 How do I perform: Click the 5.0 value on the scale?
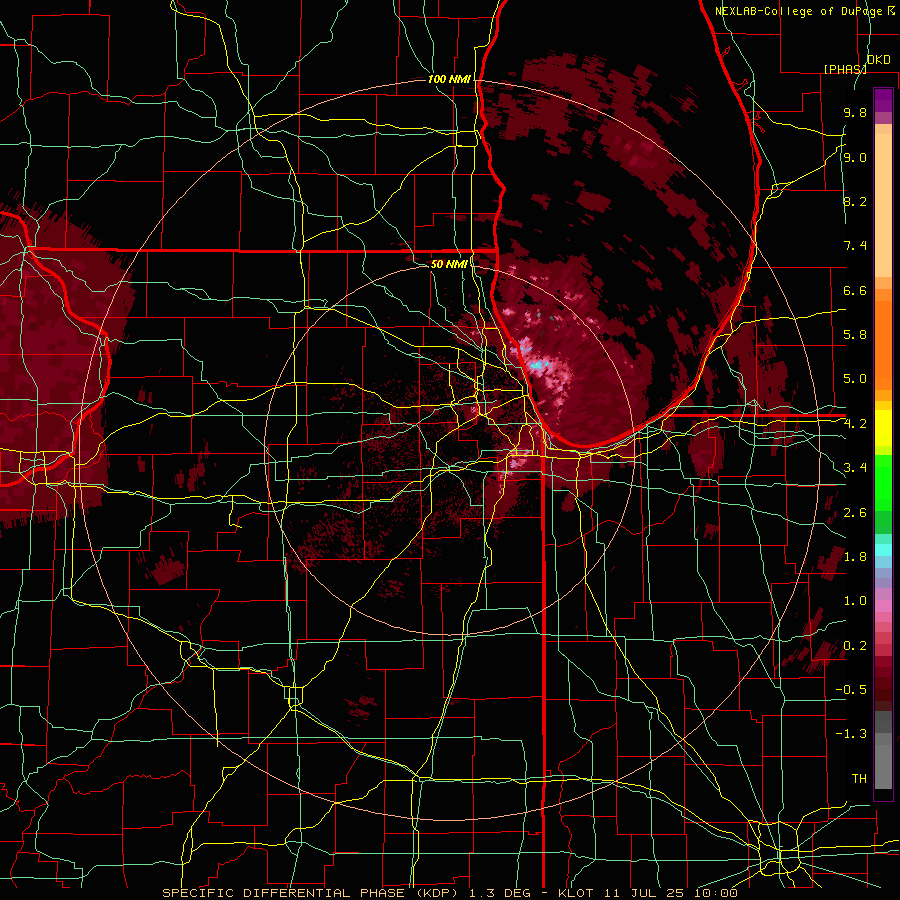855,379
